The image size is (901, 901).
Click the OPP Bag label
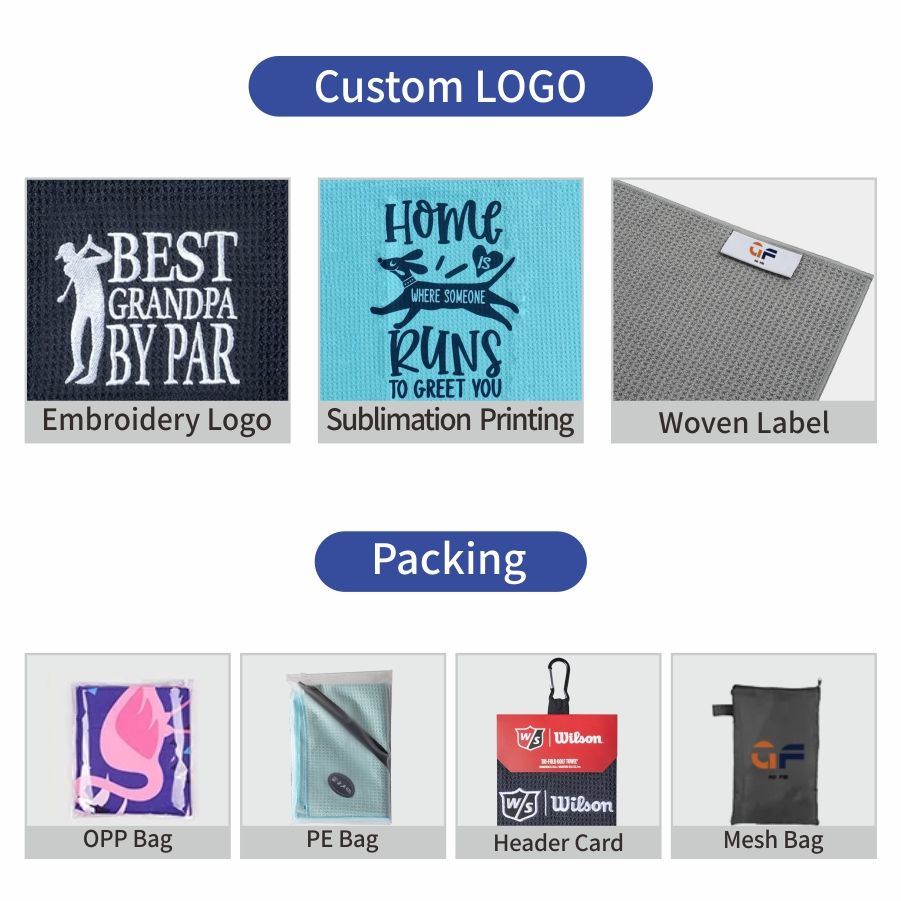(128, 840)
